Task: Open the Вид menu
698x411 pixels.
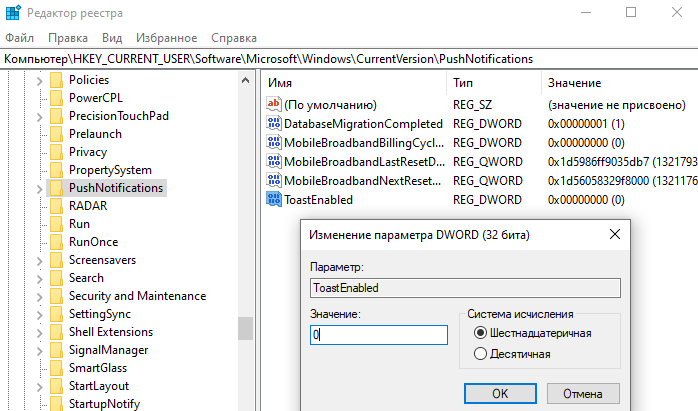Action: point(112,38)
